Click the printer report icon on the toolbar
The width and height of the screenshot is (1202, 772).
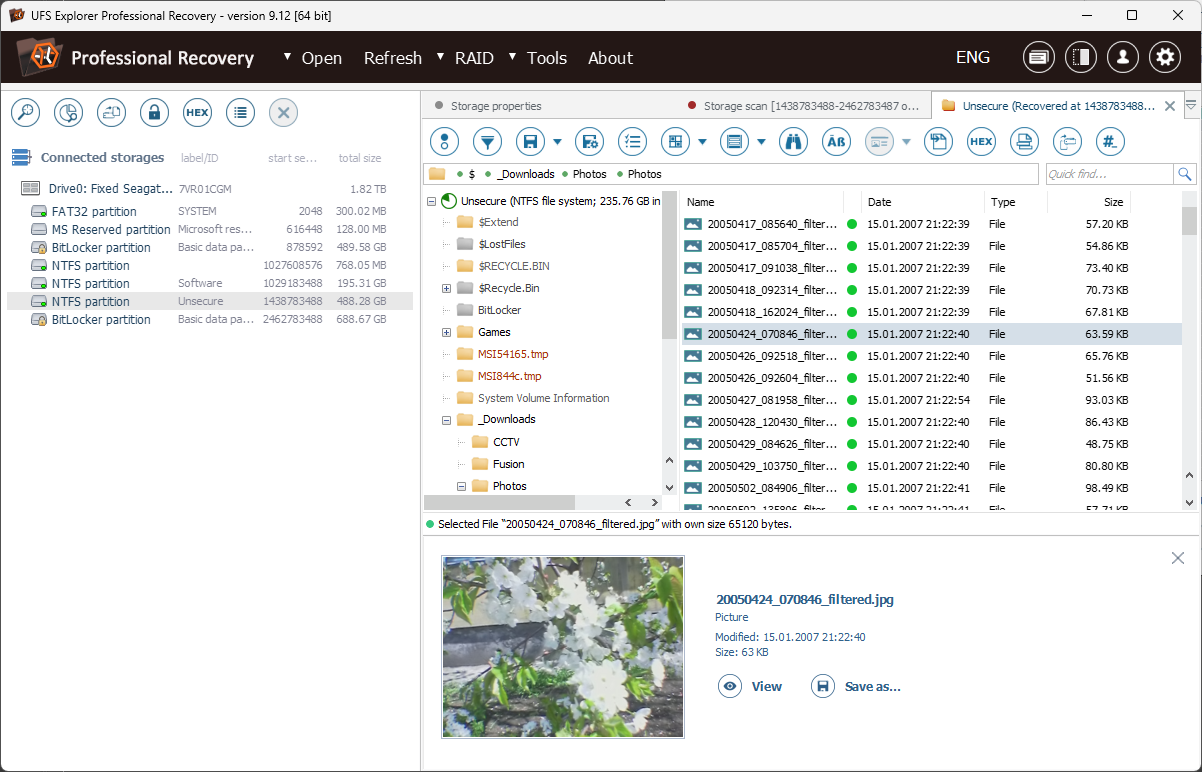pos(1024,141)
